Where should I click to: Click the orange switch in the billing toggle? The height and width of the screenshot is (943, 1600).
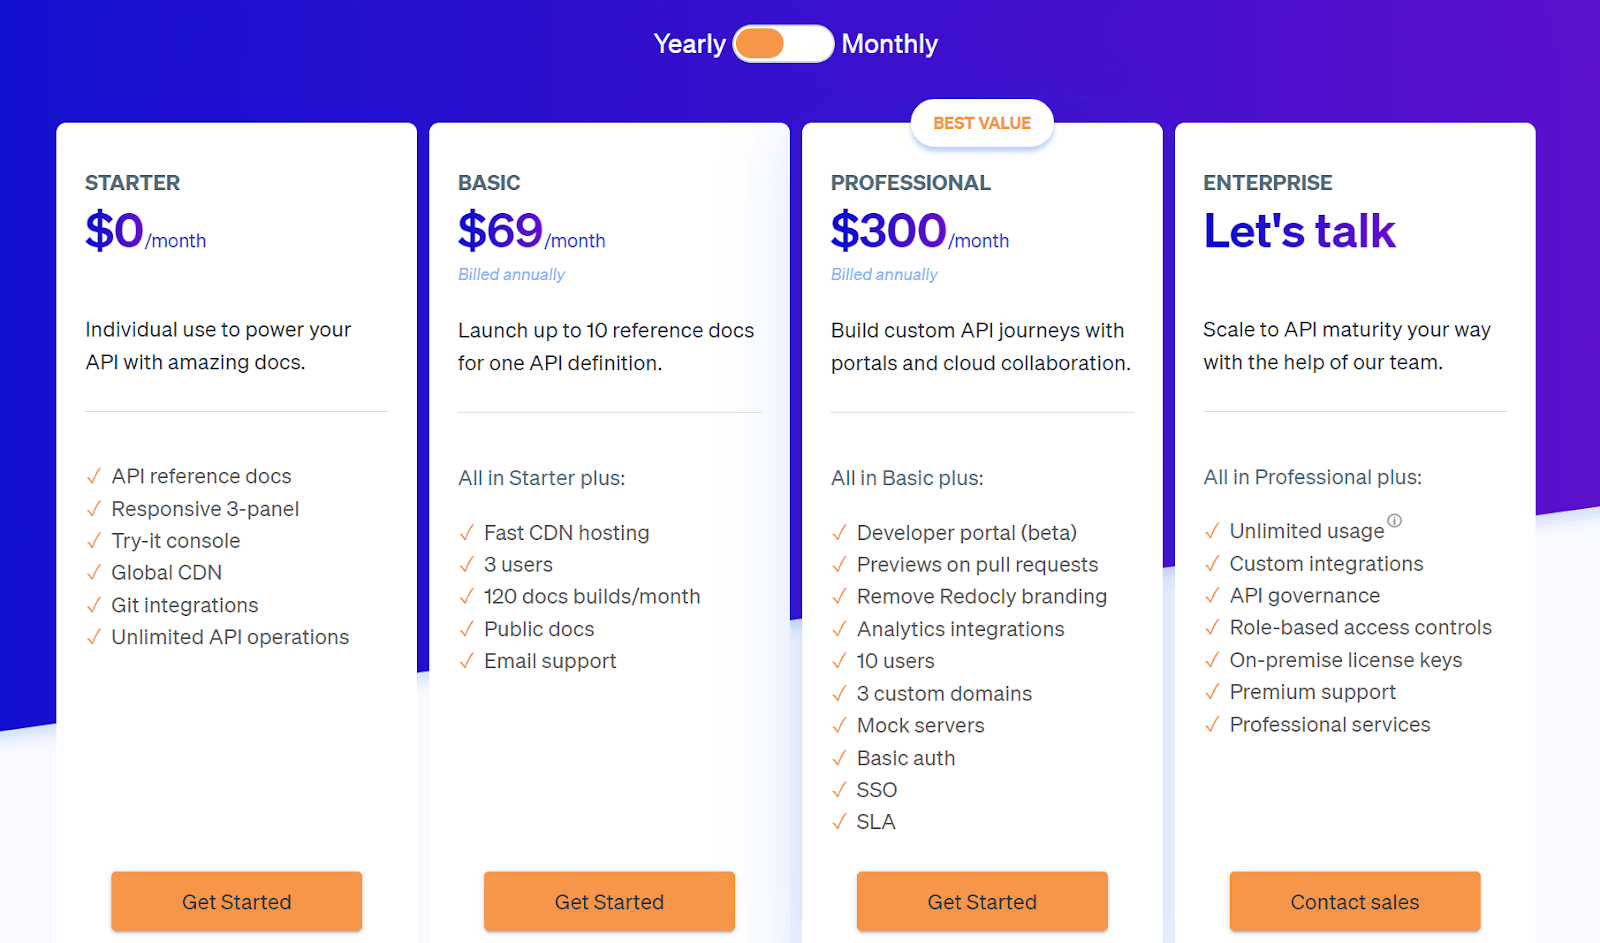tap(762, 43)
